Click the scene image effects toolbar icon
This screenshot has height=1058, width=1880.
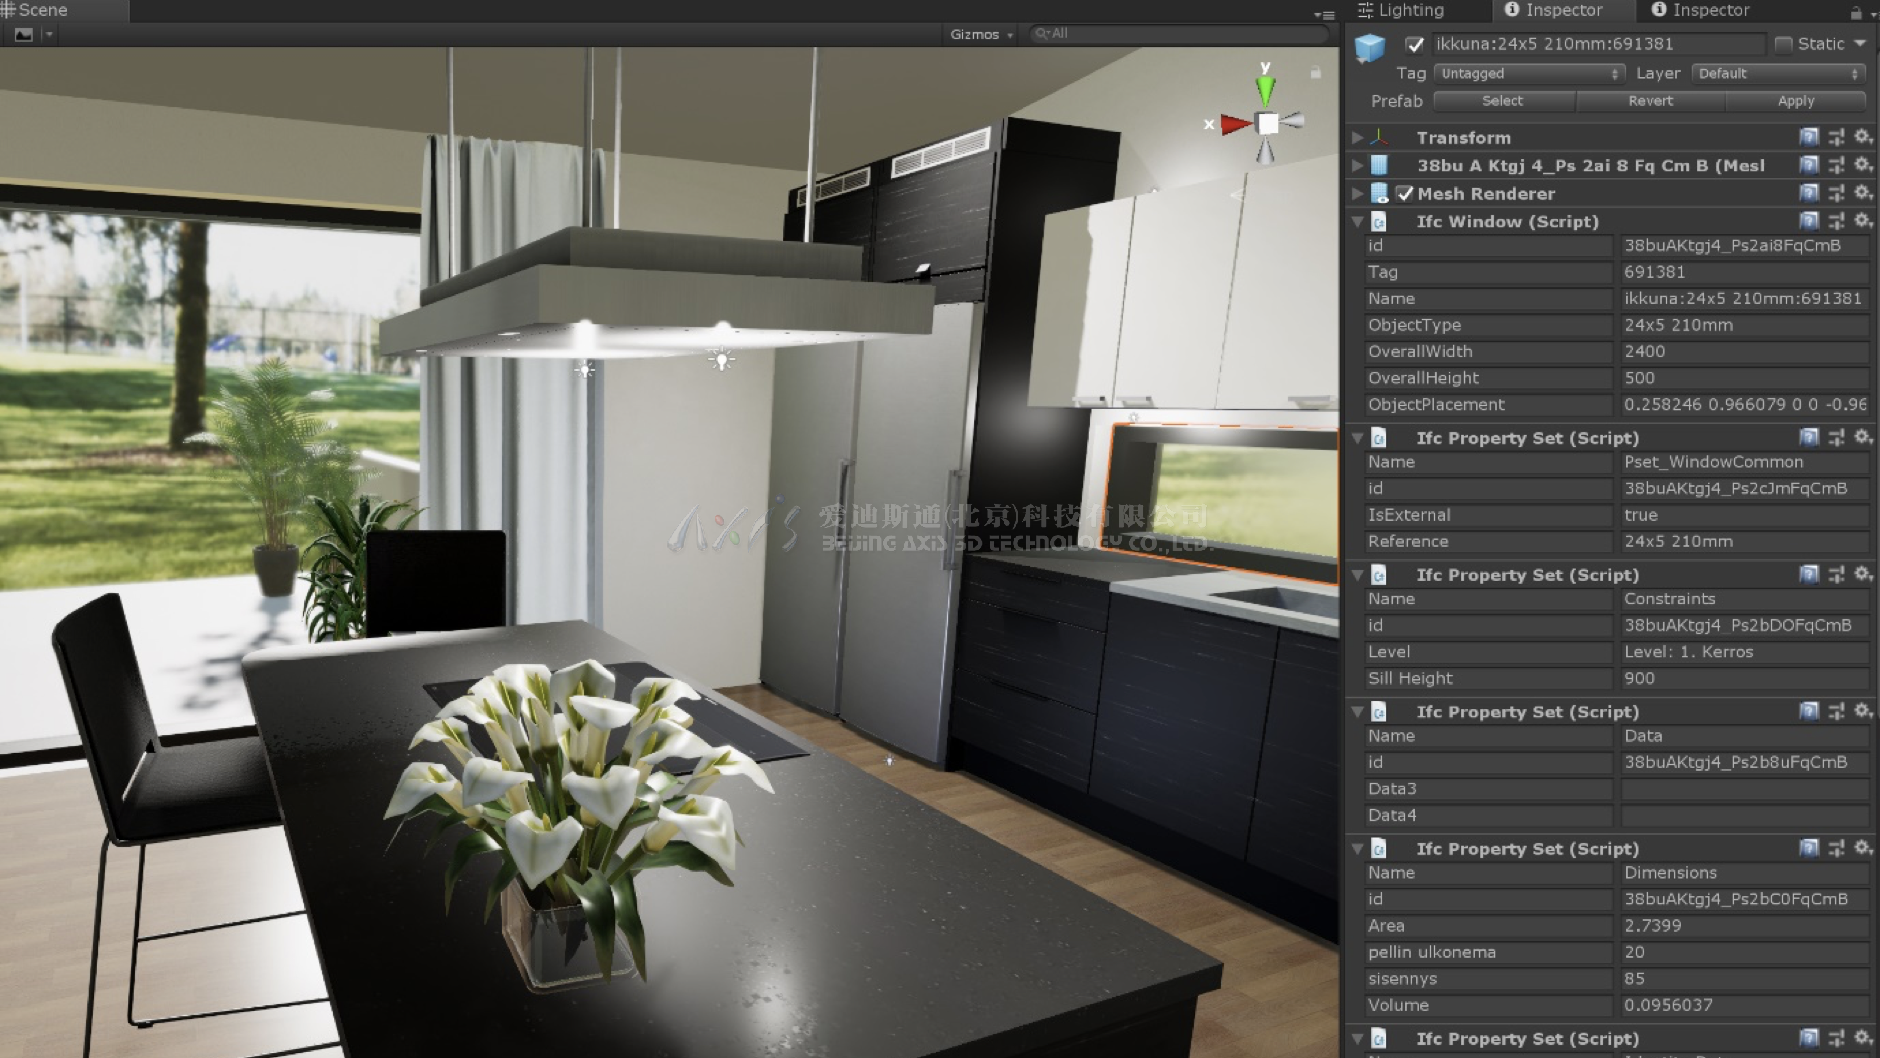(x=24, y=34)
